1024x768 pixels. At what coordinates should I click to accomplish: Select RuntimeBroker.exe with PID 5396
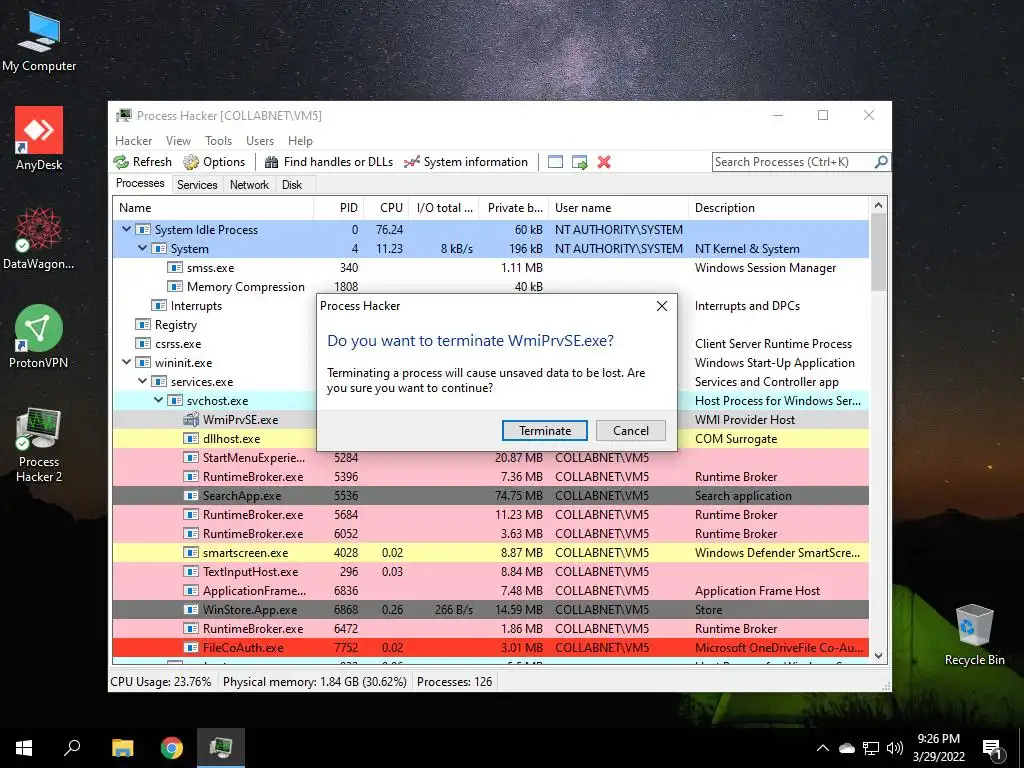coord(490,477)
